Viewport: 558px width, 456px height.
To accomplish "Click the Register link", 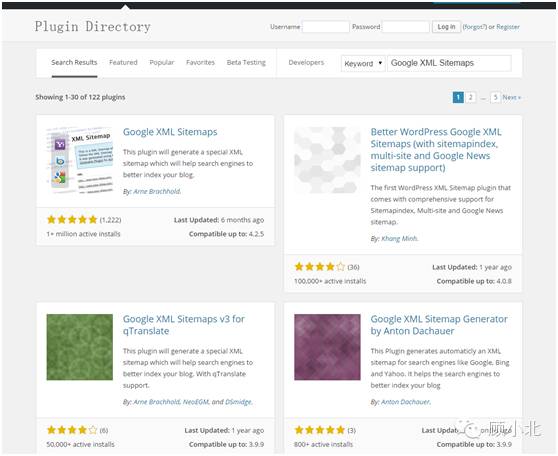I will click(508, 27).
